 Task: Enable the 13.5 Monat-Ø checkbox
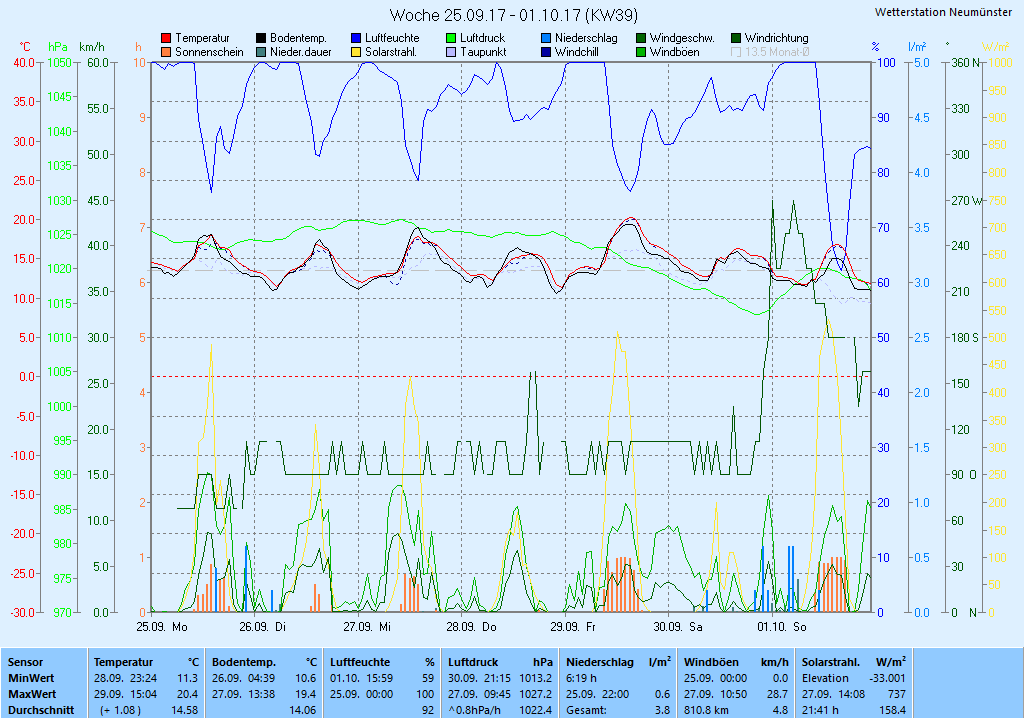[737, 52]
